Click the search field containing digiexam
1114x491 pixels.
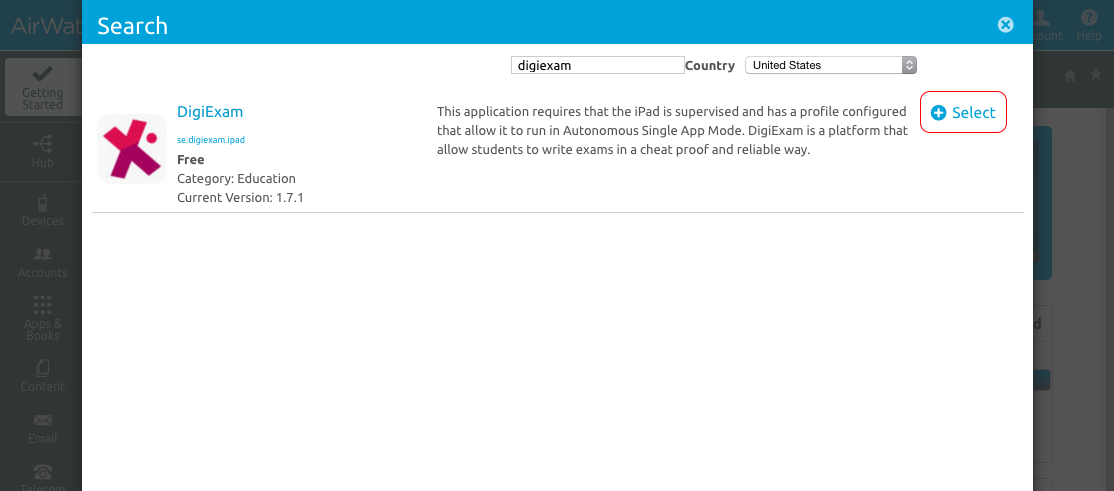(597, 65)
